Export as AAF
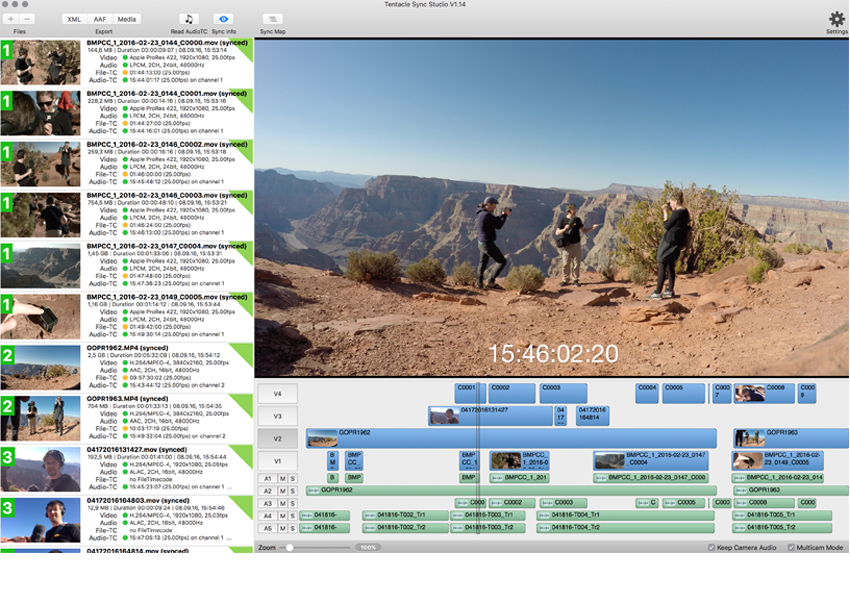 pos(101,19)
